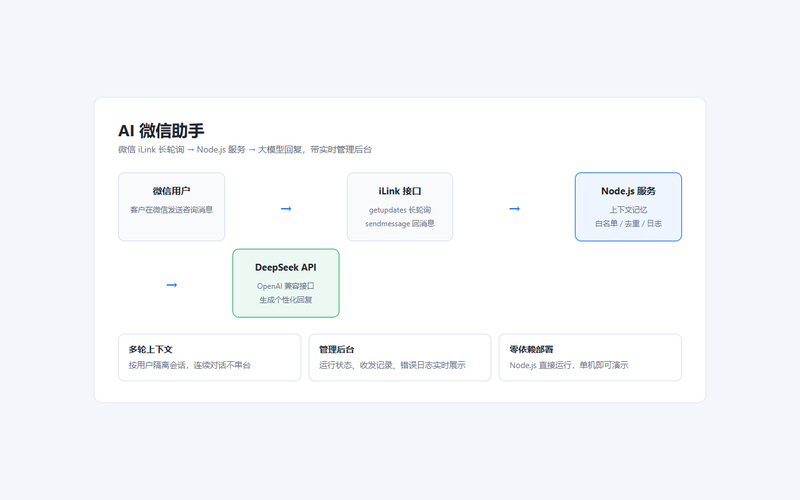The height and width of the screenshot is (500, 800).
Task: Click the 'AI 微信助手' page title
Action: point(161,131)
